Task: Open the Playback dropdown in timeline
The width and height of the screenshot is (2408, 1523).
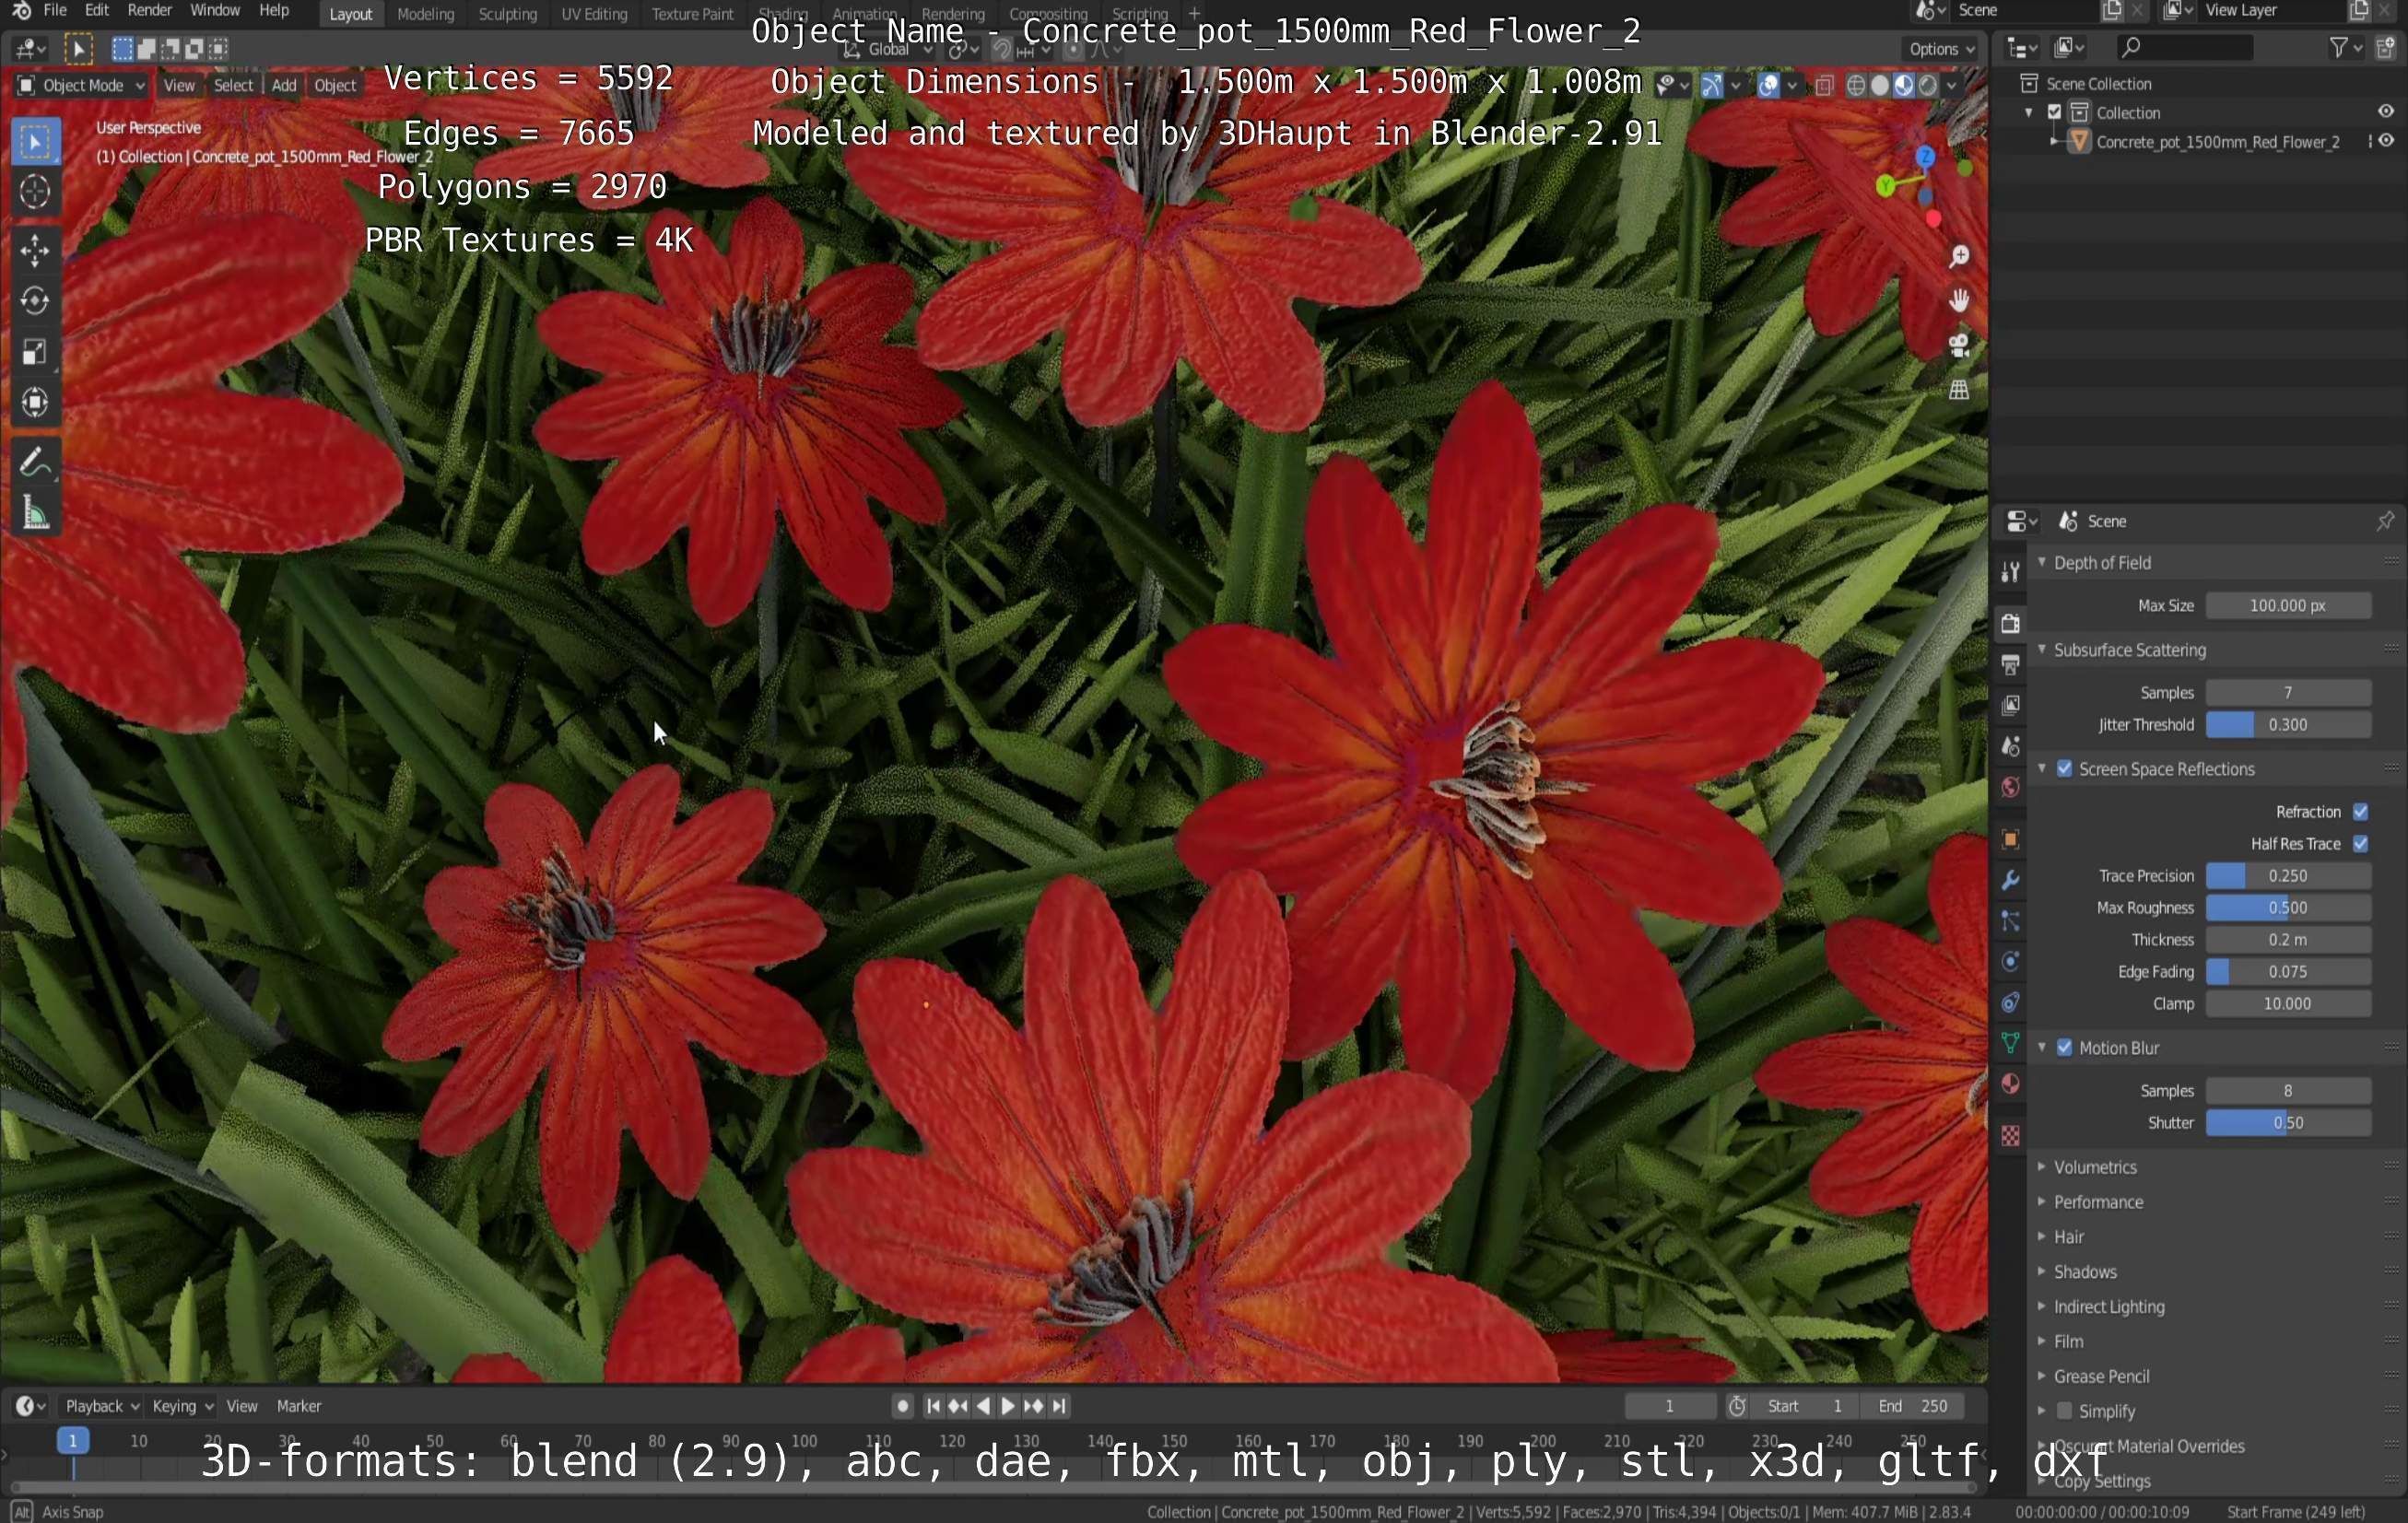Action: (101, 1405)
